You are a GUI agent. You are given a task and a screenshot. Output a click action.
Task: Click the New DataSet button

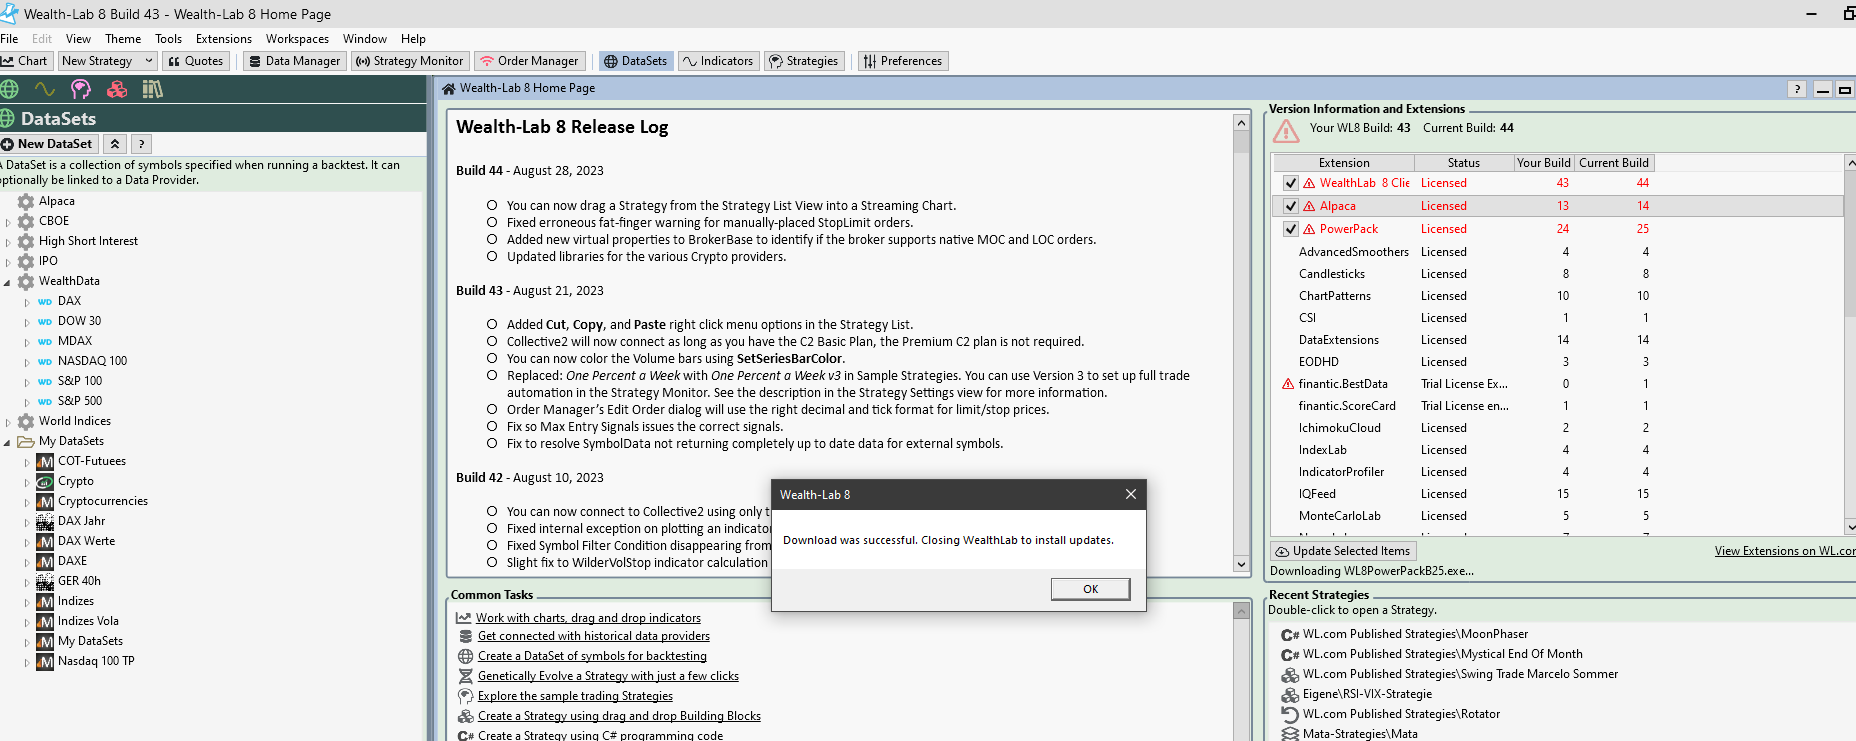[x=48, y=144]
